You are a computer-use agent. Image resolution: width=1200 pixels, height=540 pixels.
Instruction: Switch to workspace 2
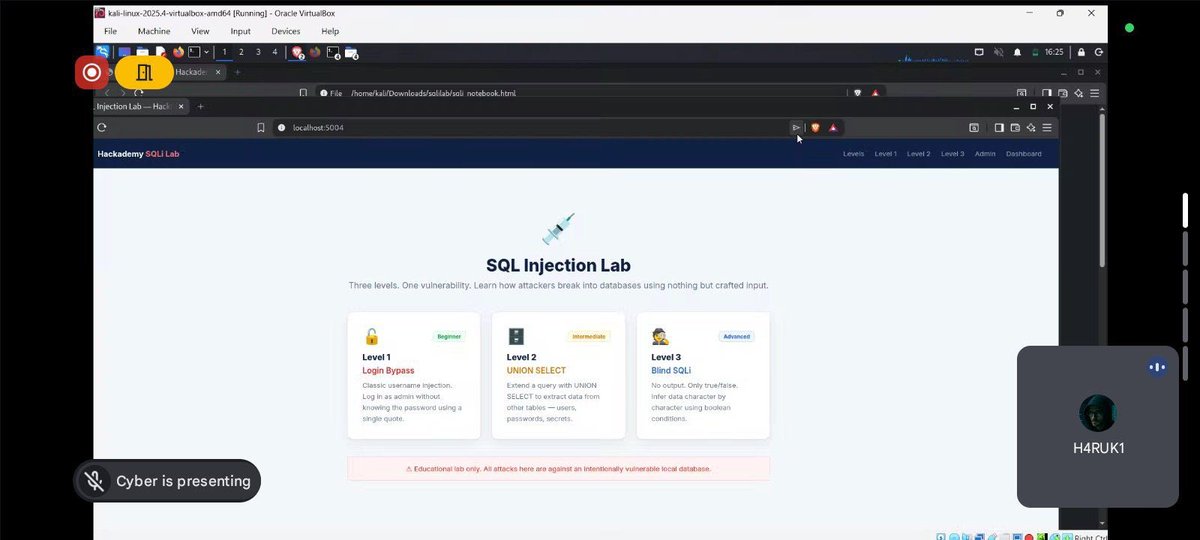click(241, 52)
